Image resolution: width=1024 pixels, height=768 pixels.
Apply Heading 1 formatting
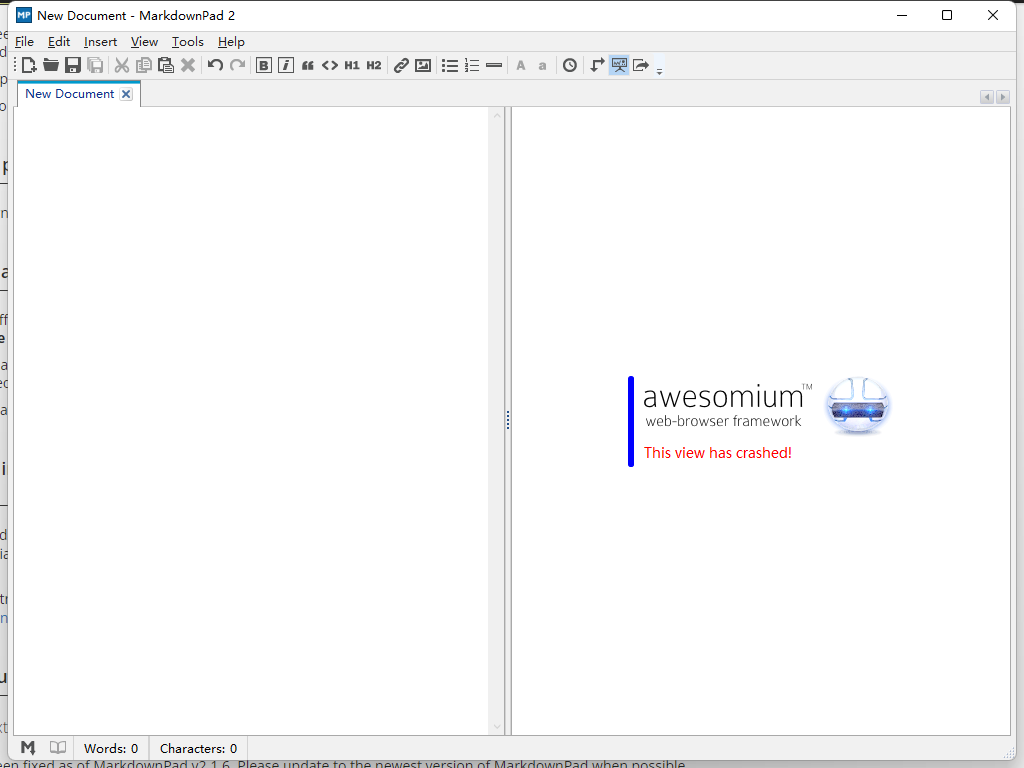pos(352,64)
